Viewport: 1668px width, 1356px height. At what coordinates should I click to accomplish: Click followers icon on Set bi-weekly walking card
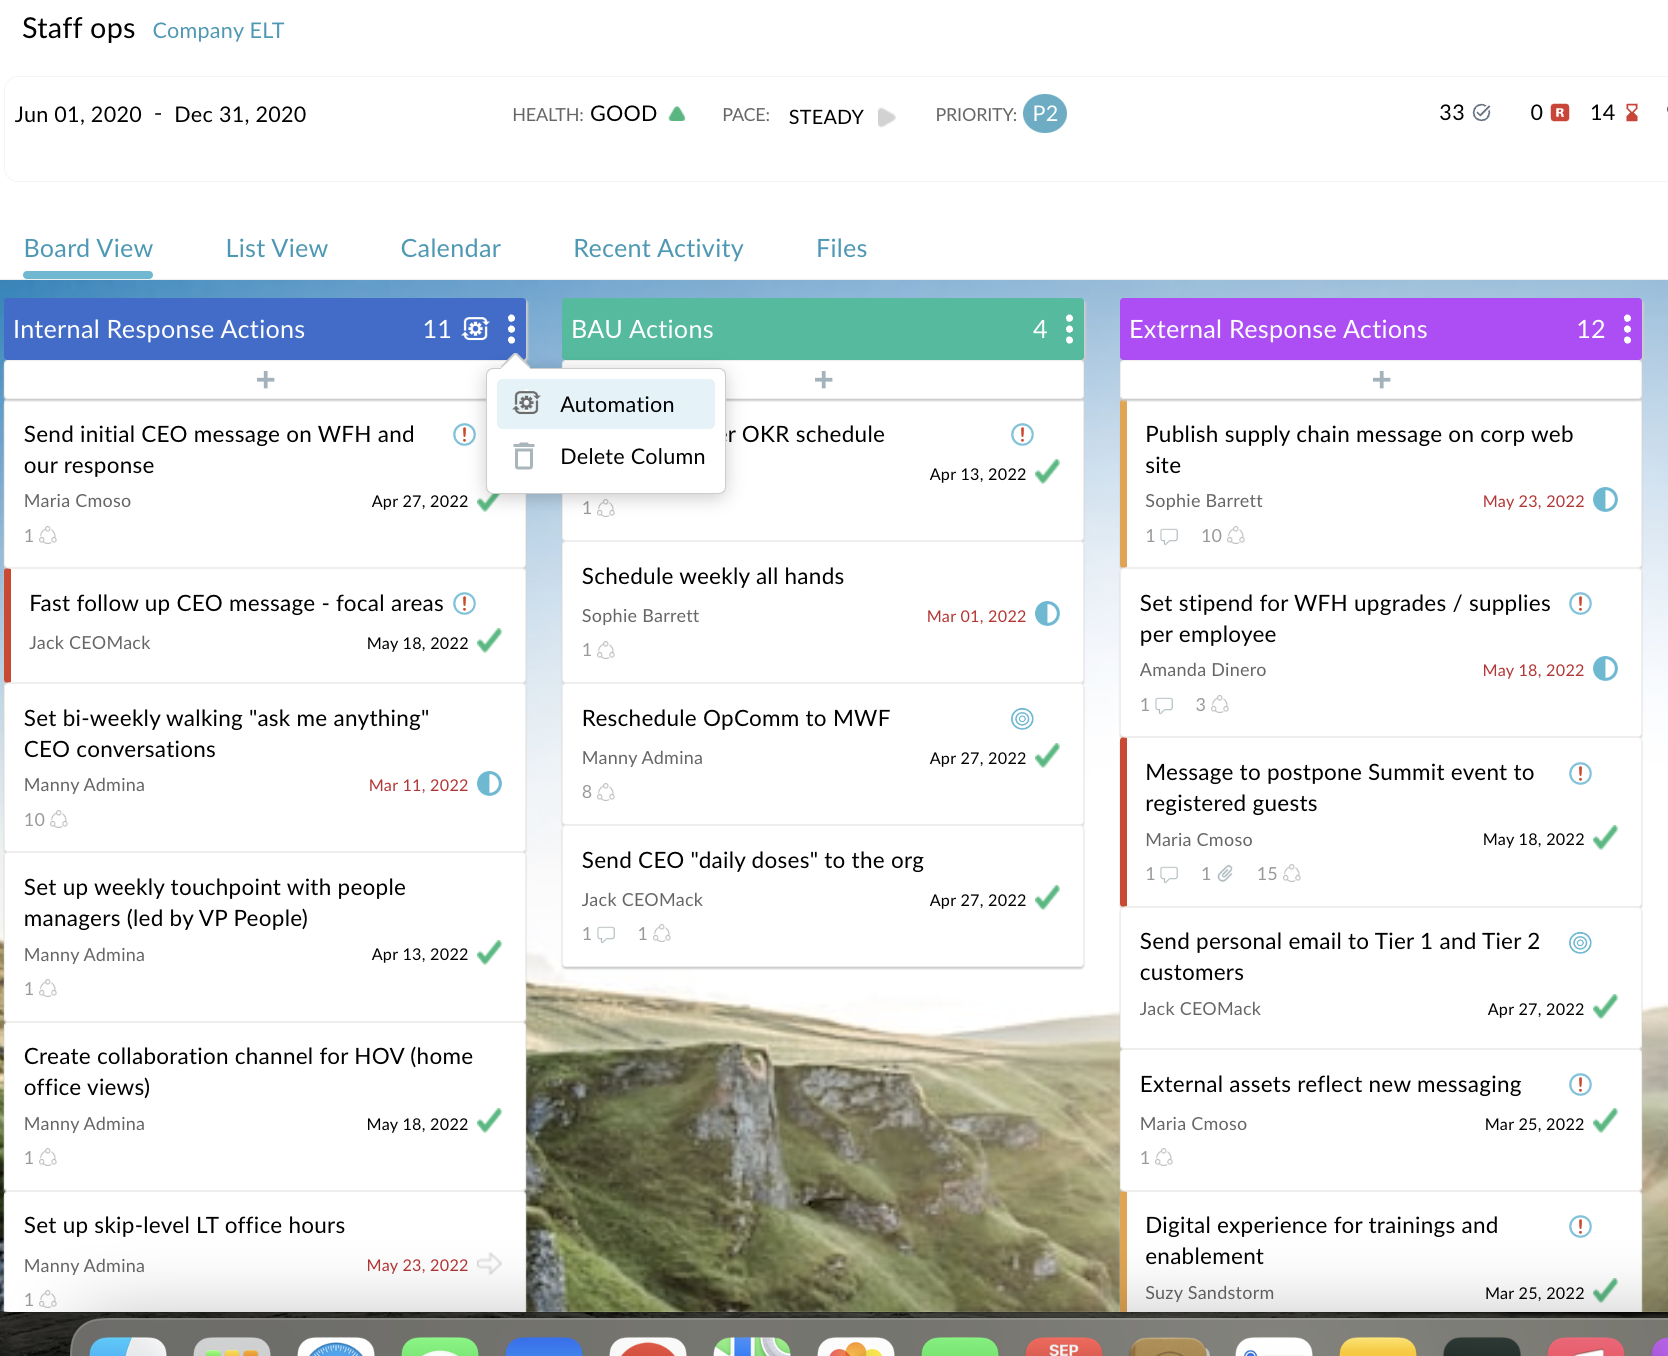(59, 819)
